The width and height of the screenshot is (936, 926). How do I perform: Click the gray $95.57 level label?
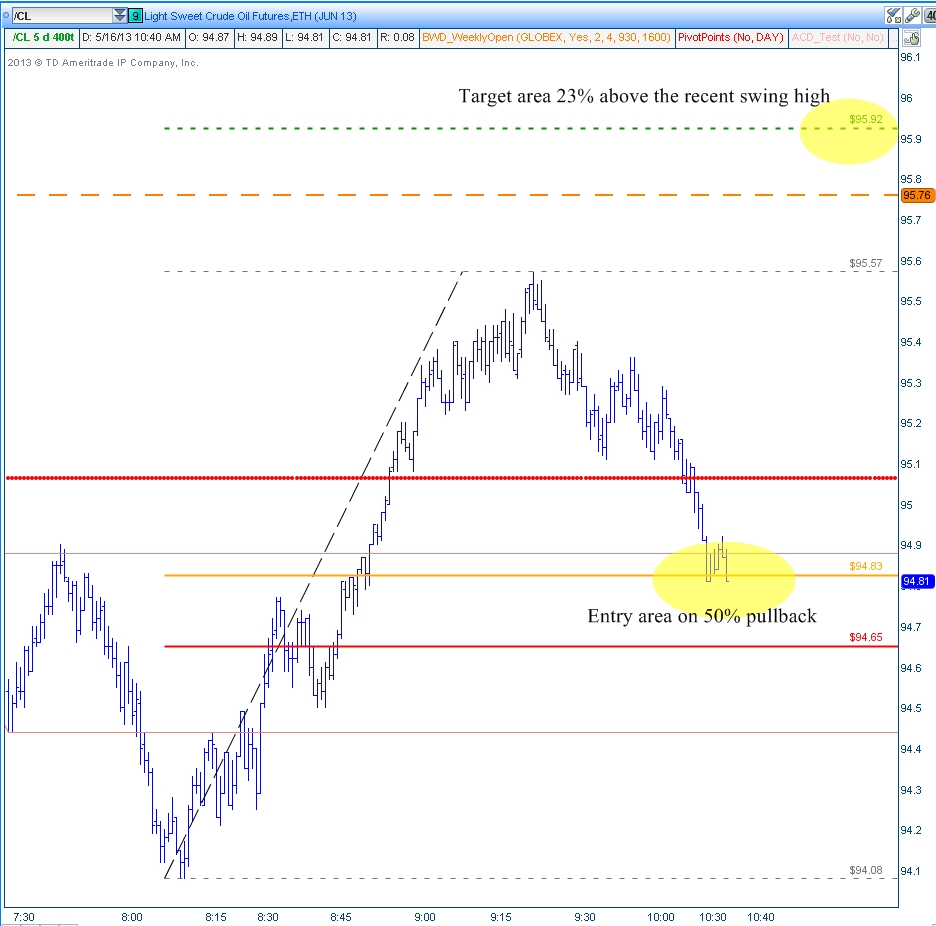coord(866,263)
